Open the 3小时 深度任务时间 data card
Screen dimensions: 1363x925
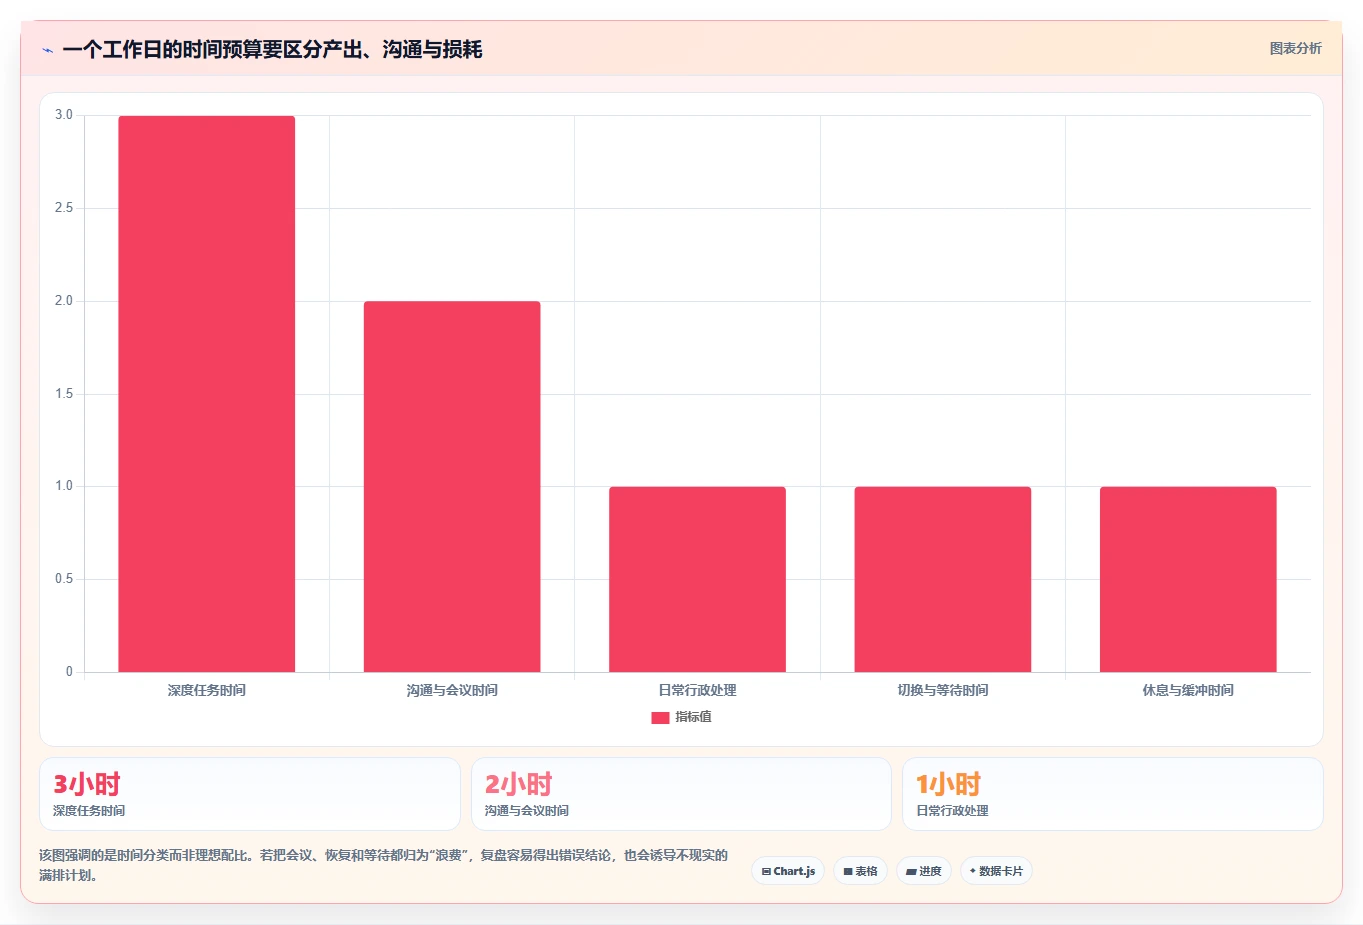click(250, 794)
